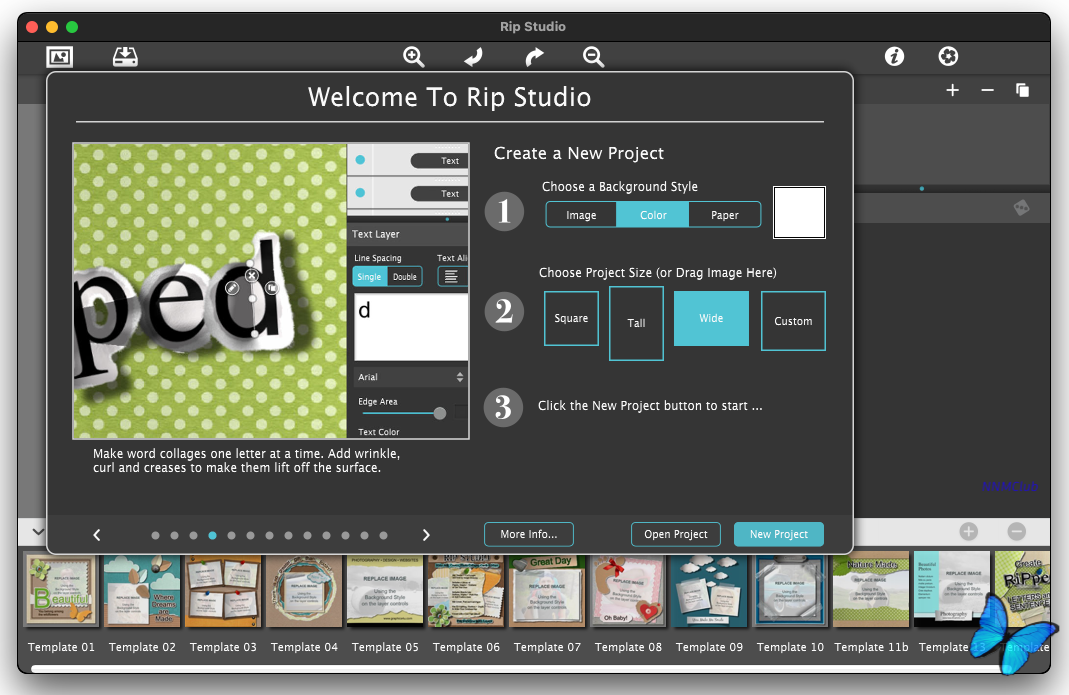Click the save-to-disk toolbar icon

125,57
